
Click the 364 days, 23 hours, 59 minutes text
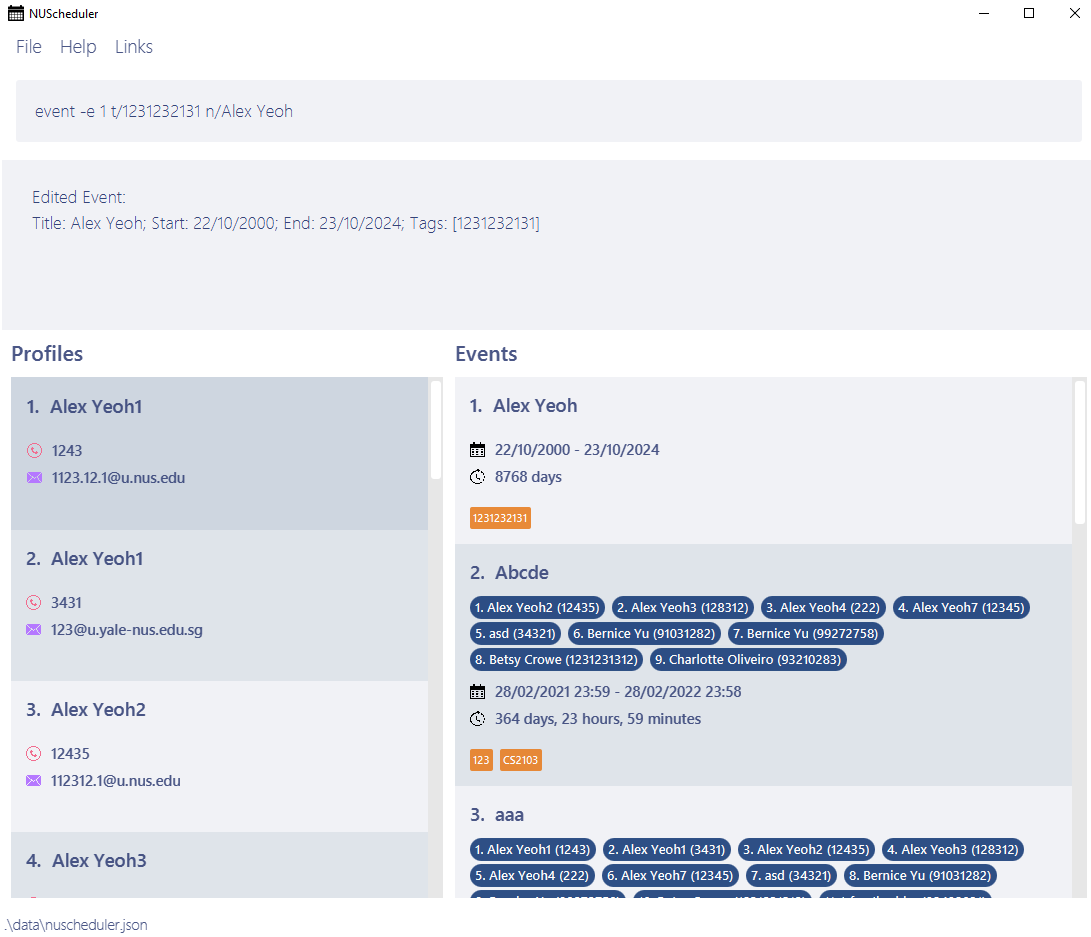click(598, 719)
